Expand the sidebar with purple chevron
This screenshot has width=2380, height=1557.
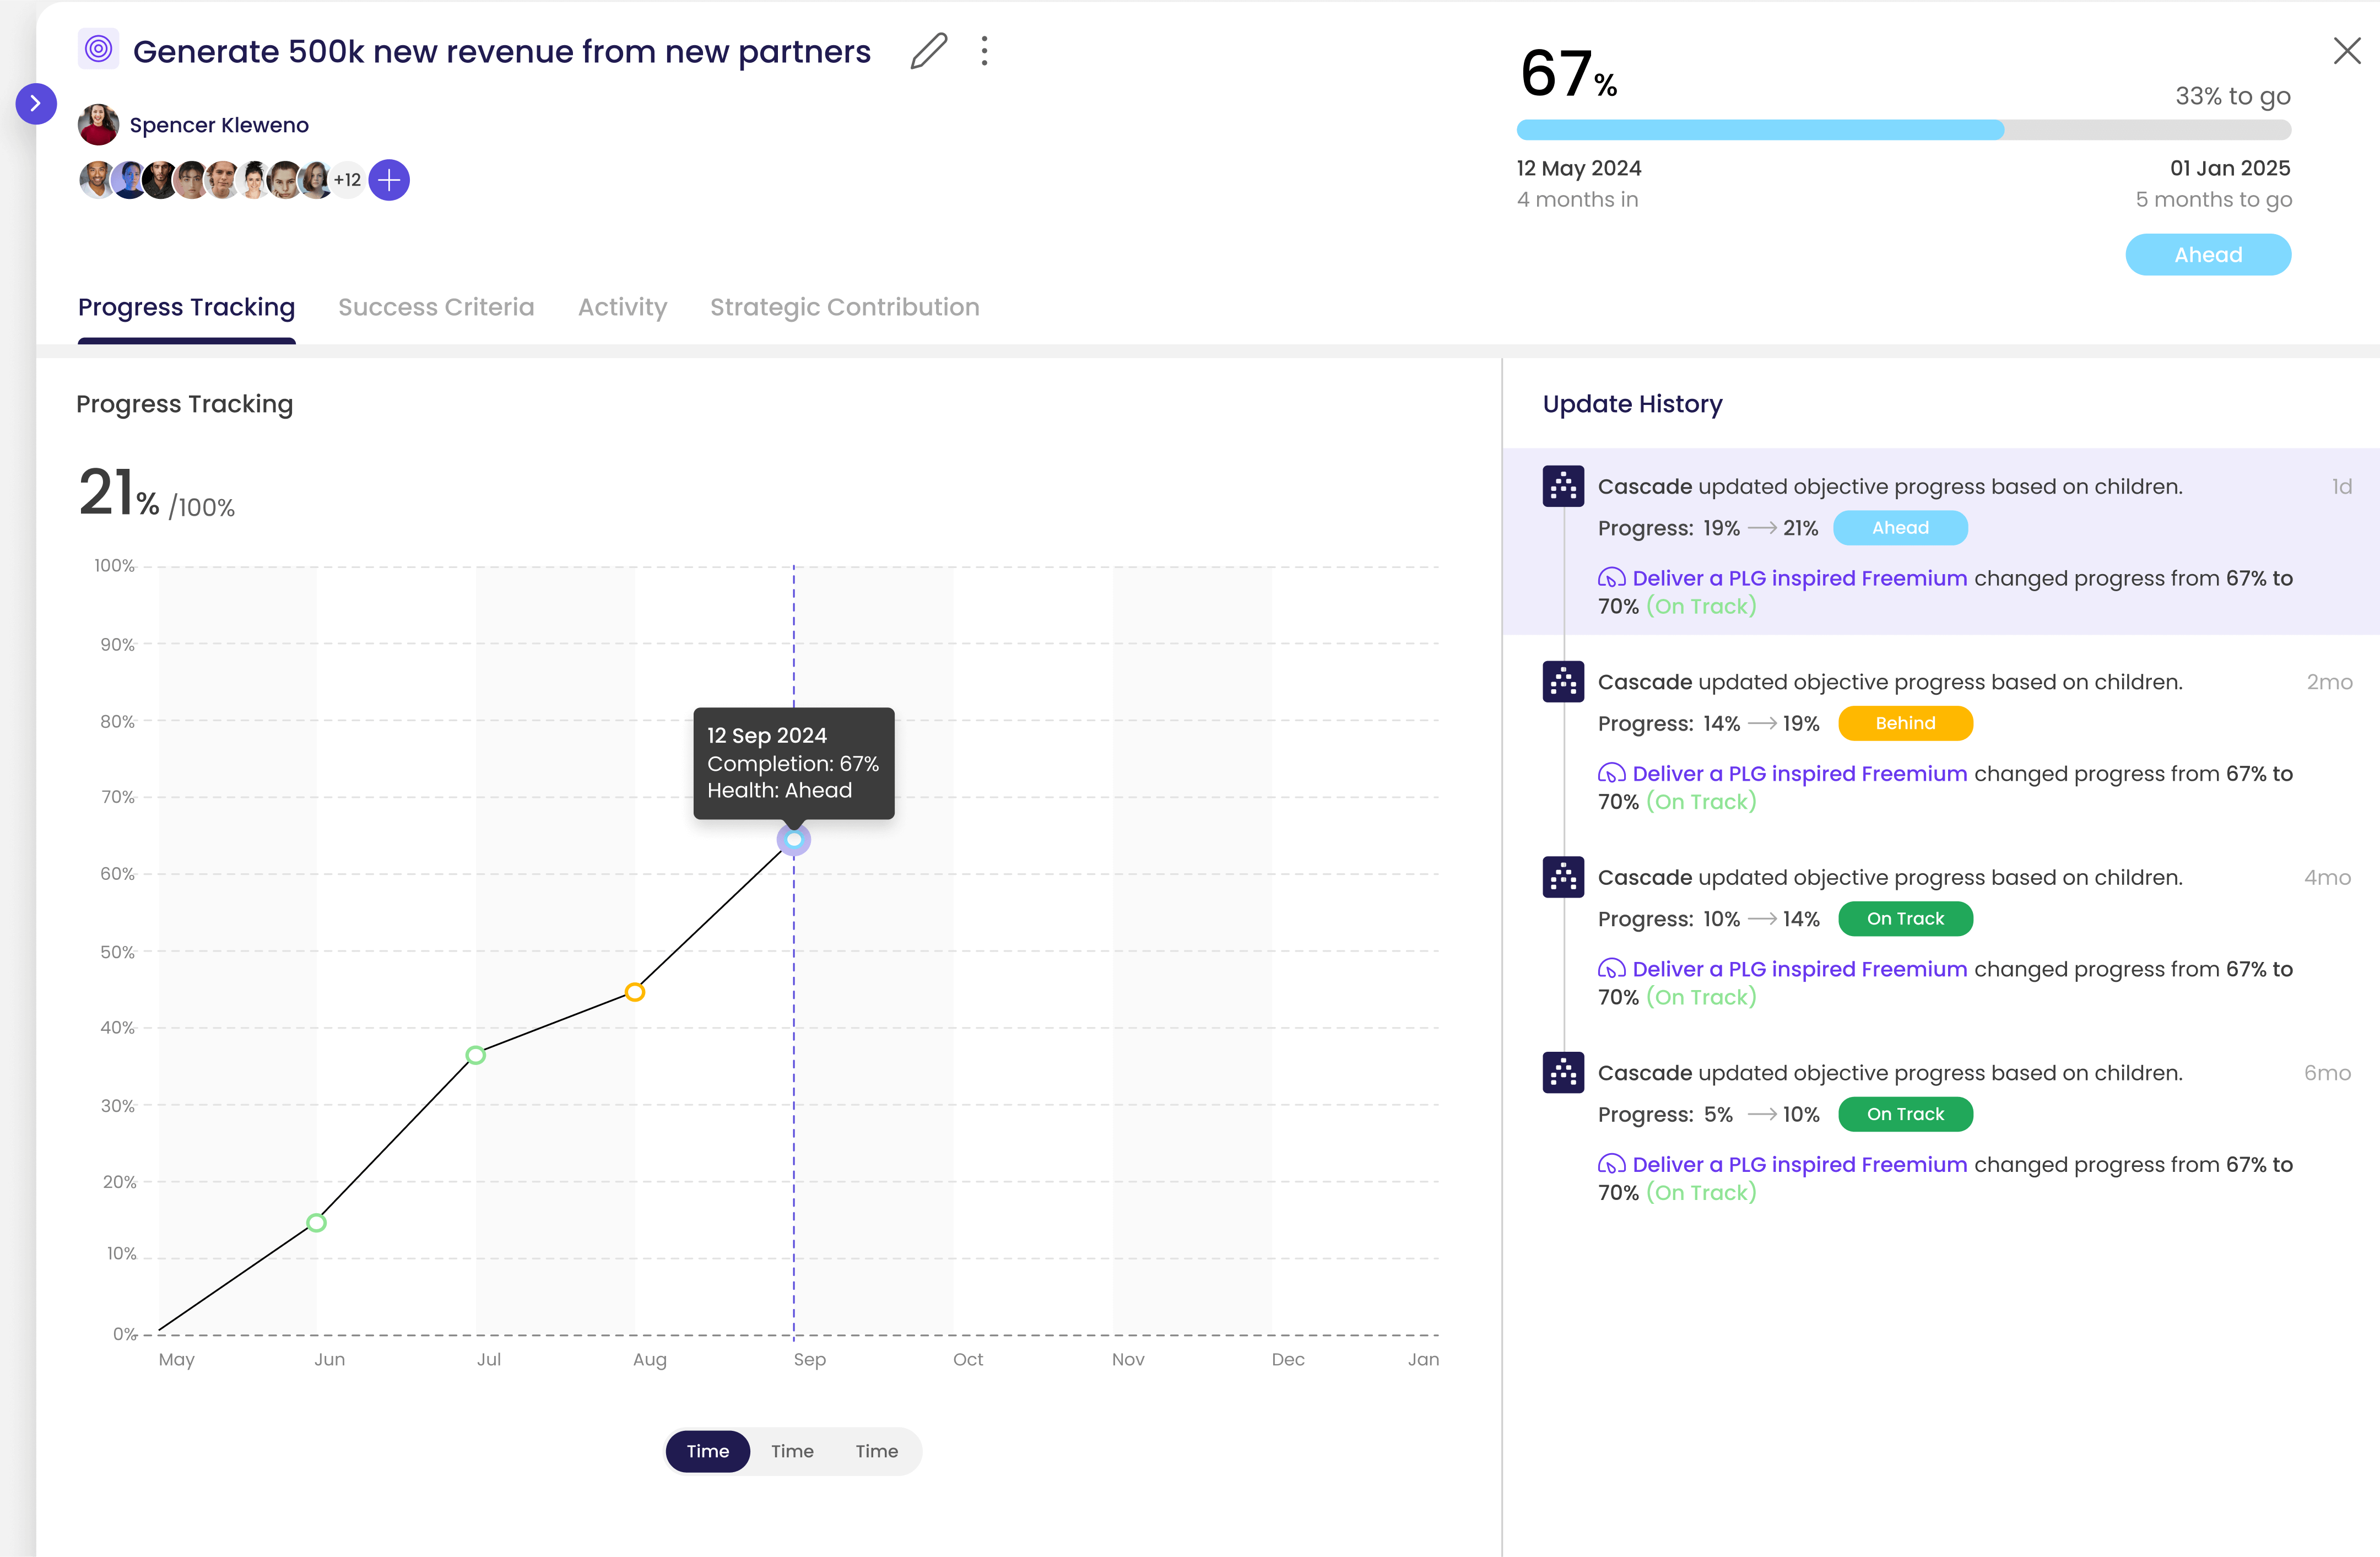[35, 103]
